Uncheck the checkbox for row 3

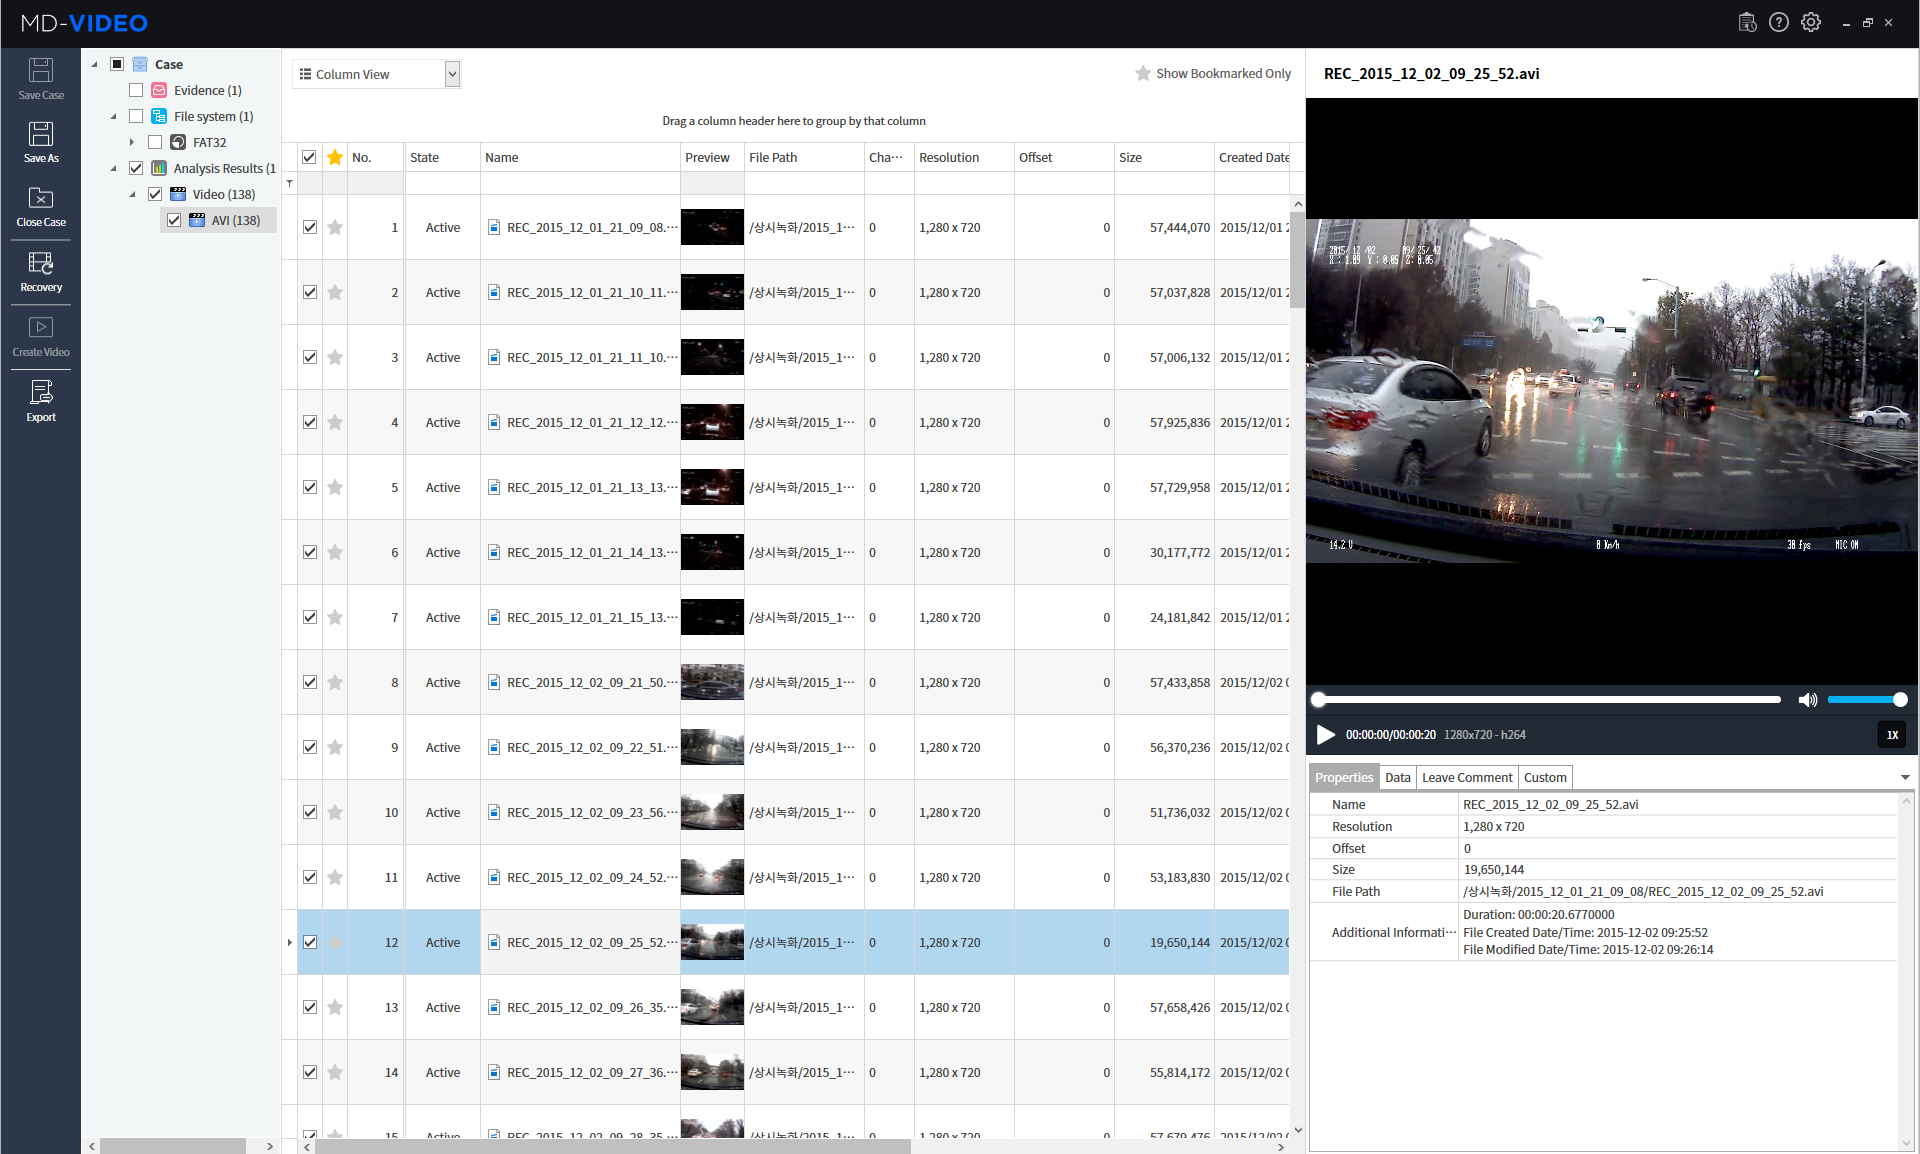310,358
